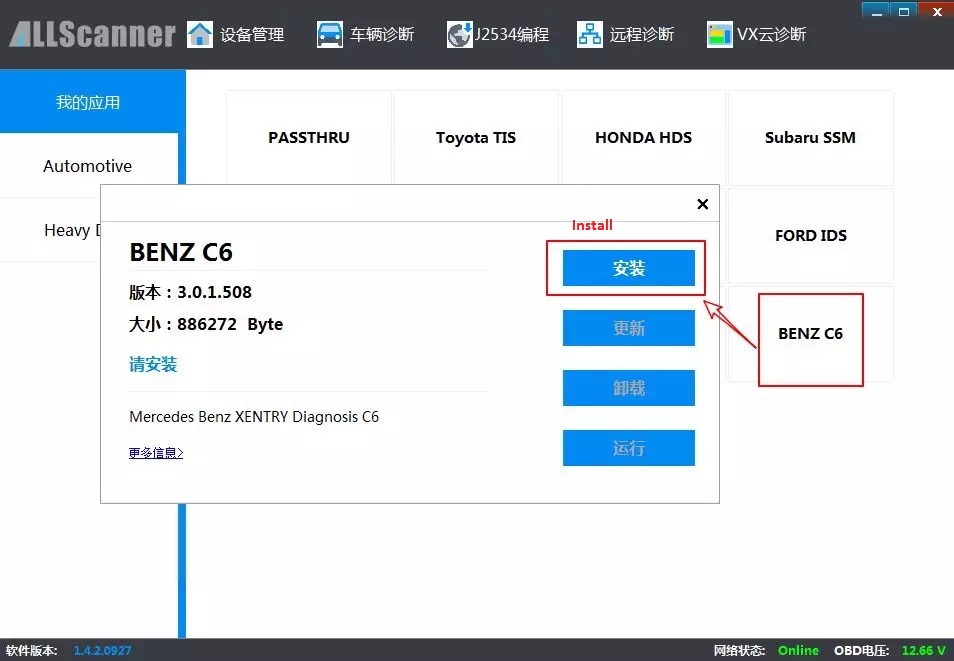Image resolution: width=954 pixels, height=661 pixels.
Task: Click the house icon for 设备管理
Action: (x=200, y=34)
